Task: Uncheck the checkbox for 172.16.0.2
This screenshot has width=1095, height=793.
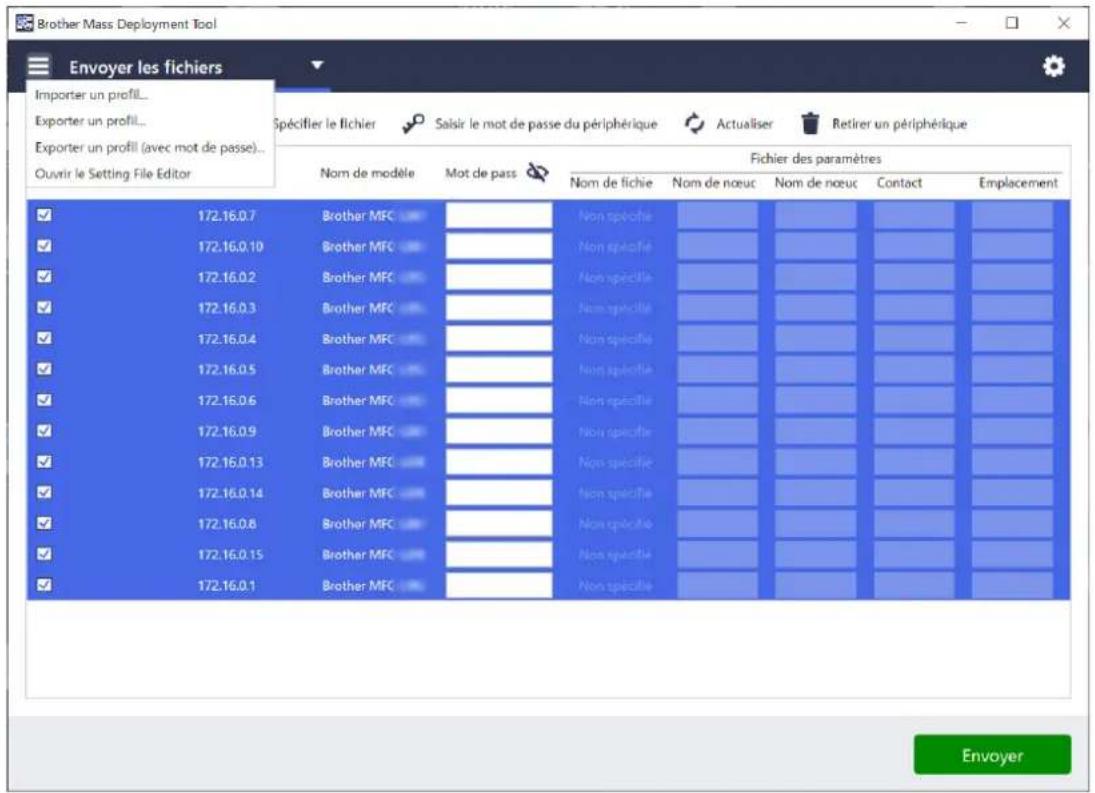Action: pyautogui.click(x=44, y=276)
